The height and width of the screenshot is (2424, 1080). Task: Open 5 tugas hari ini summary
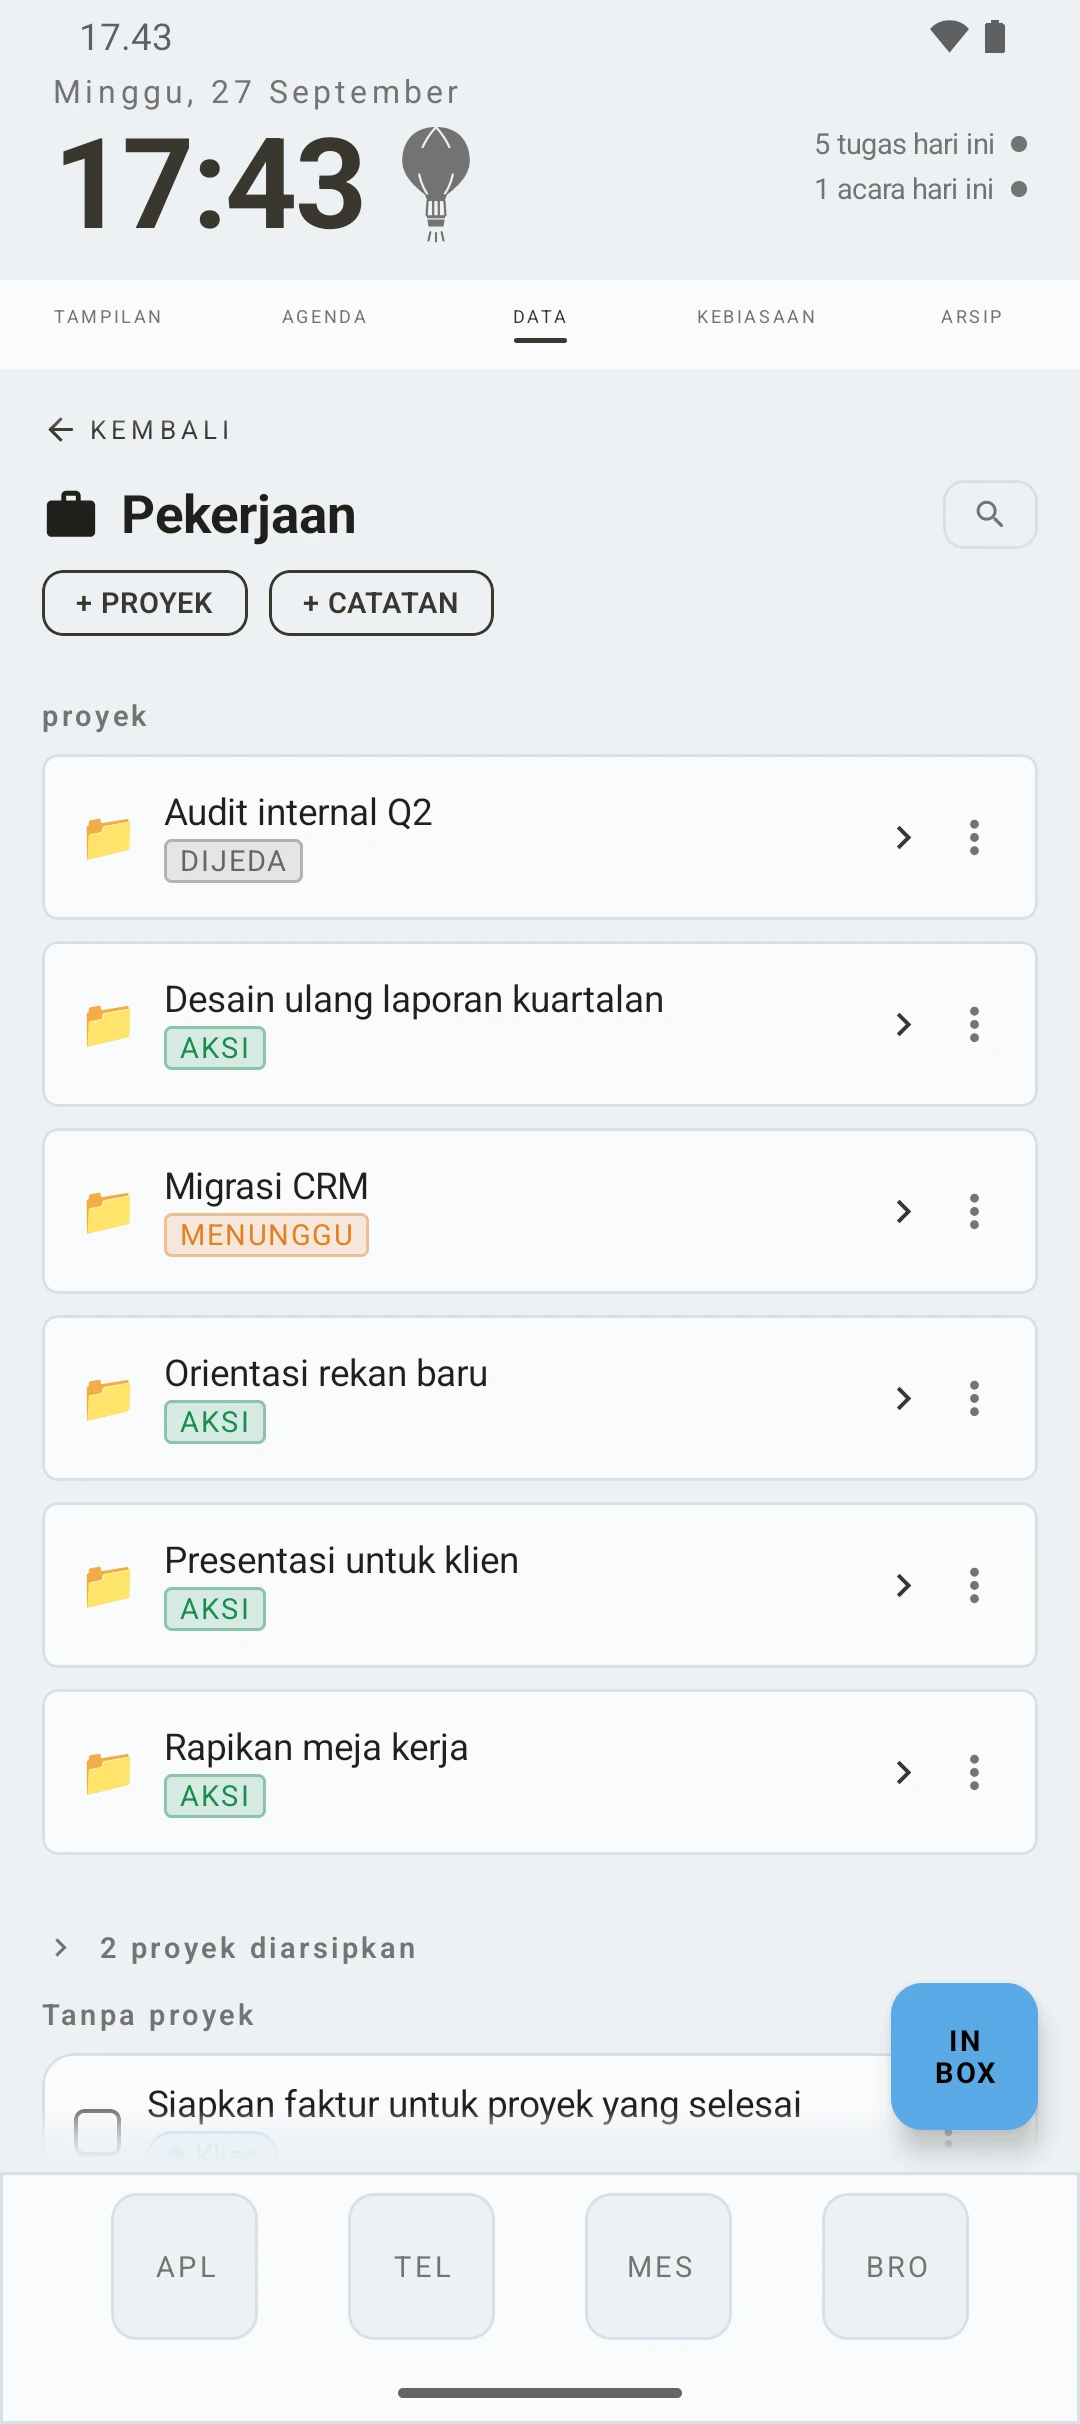click(905, 144)
